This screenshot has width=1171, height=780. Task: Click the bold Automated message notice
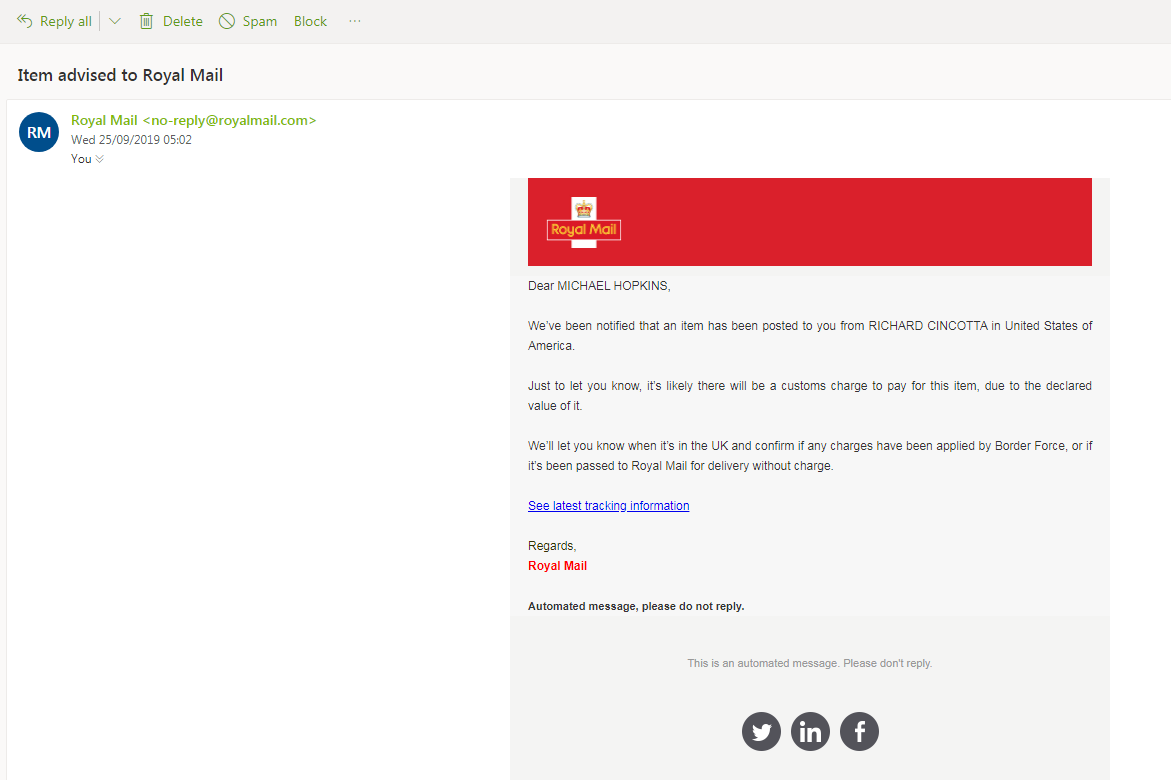pos(636,606)
